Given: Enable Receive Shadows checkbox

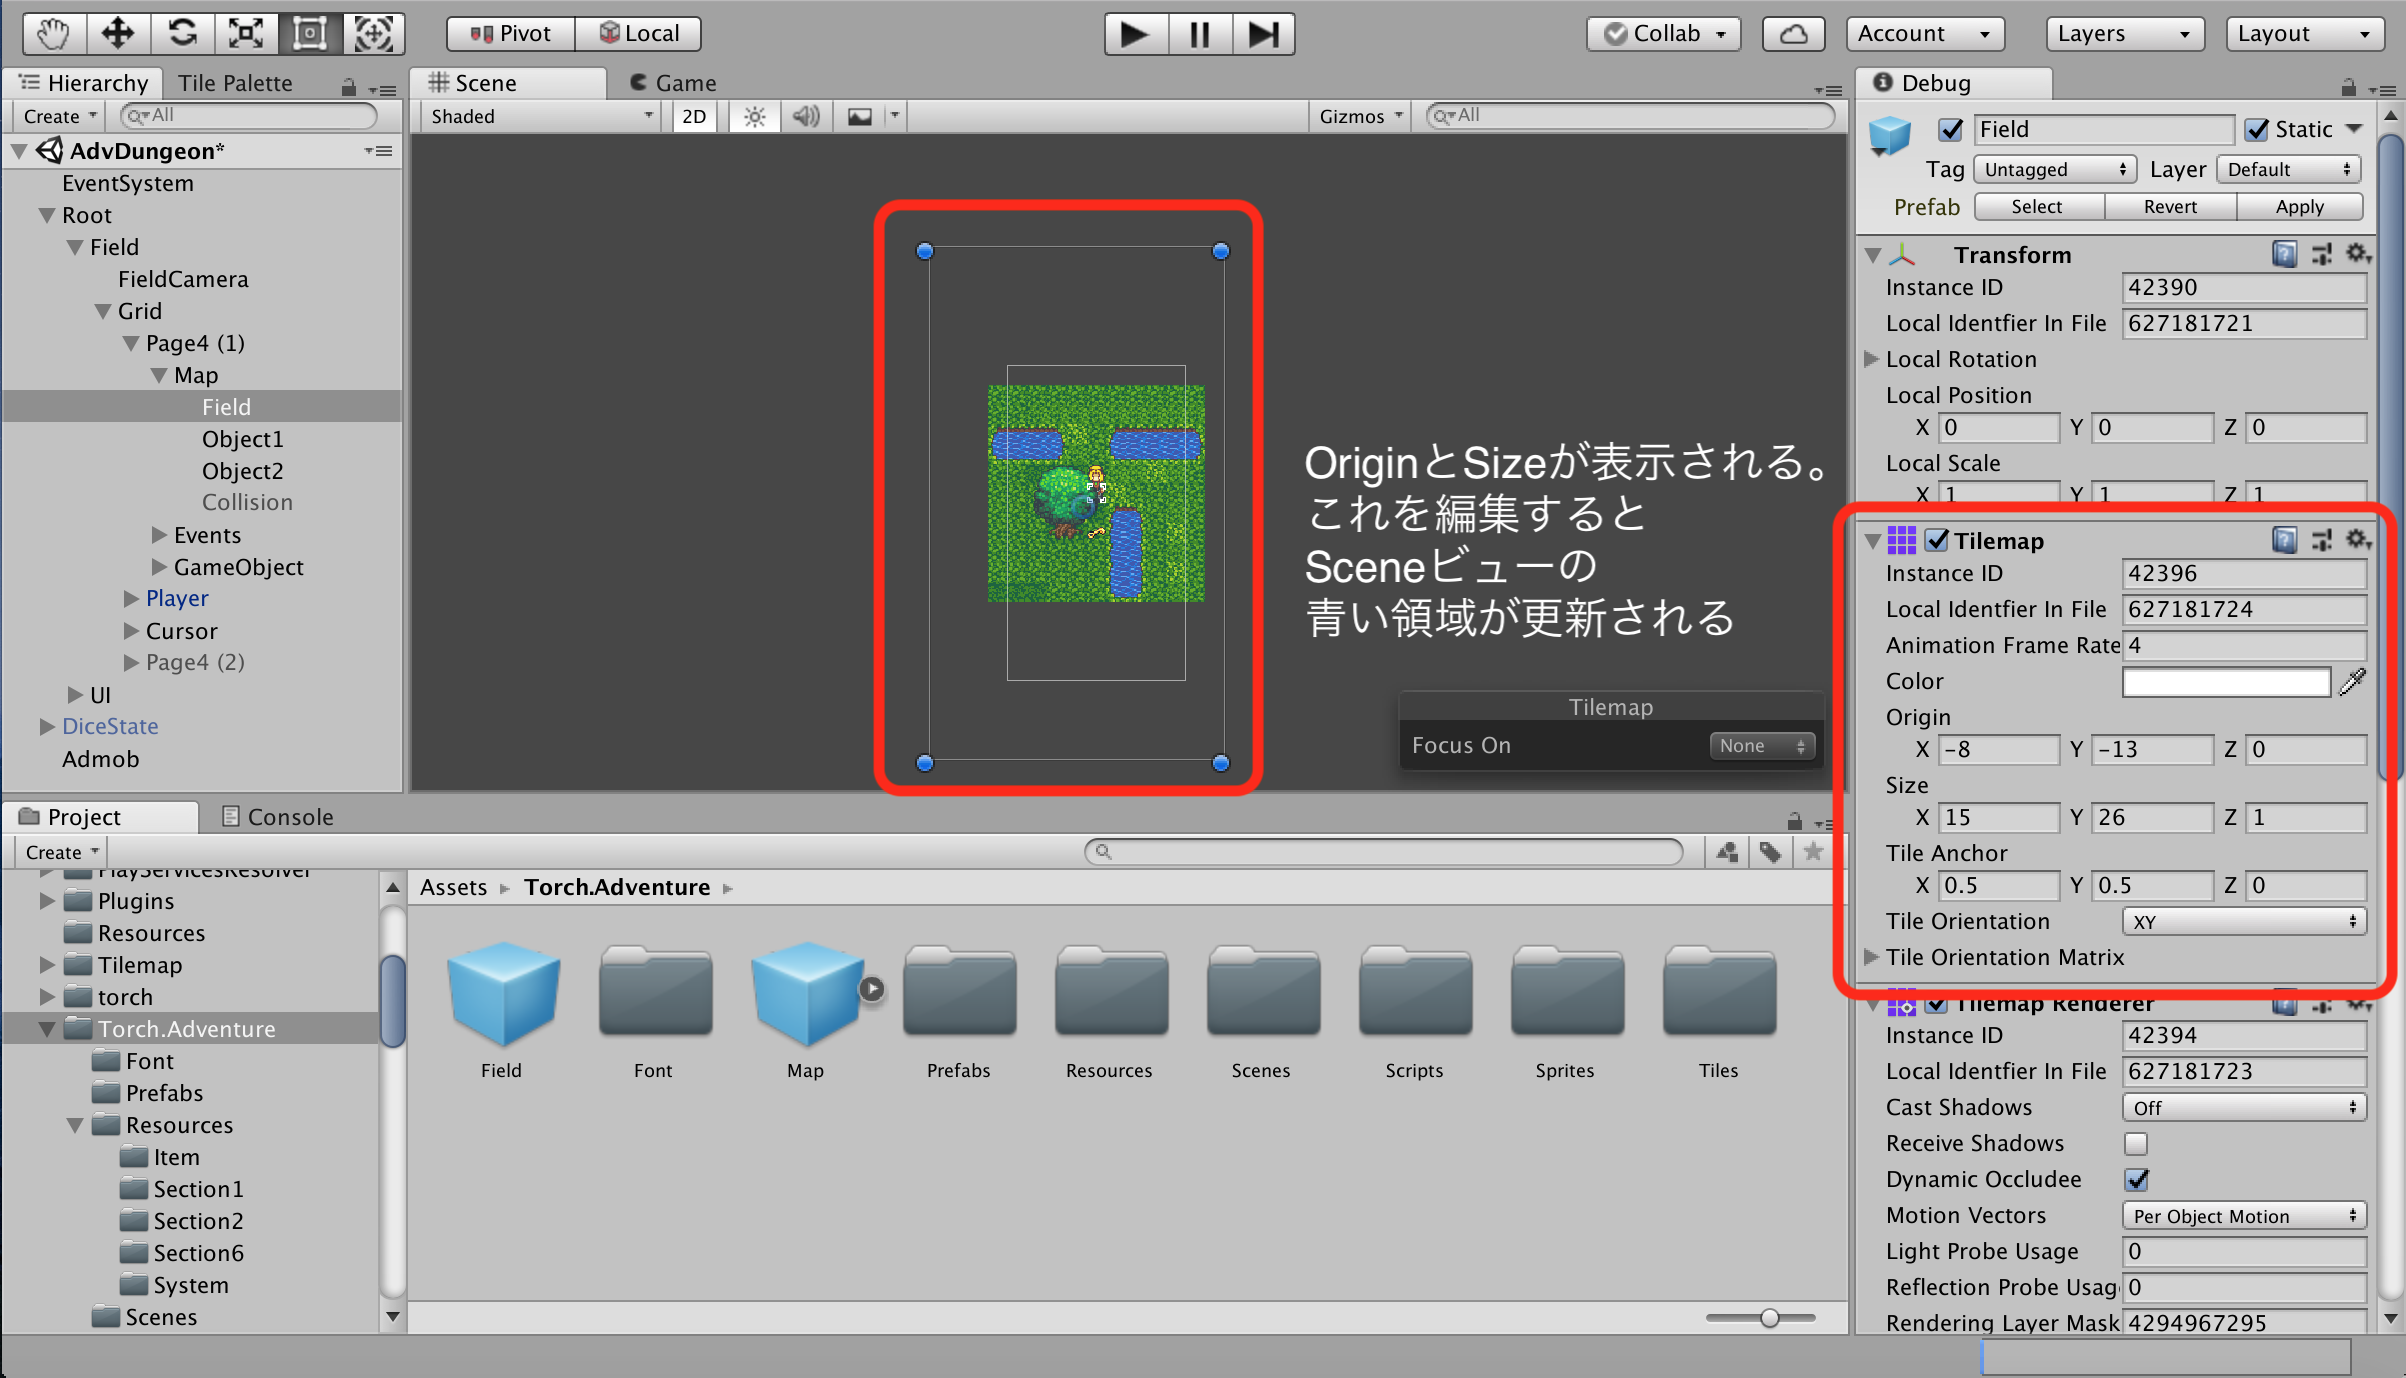Looking at the screenshot, I should click(x=2136, y=1143).
